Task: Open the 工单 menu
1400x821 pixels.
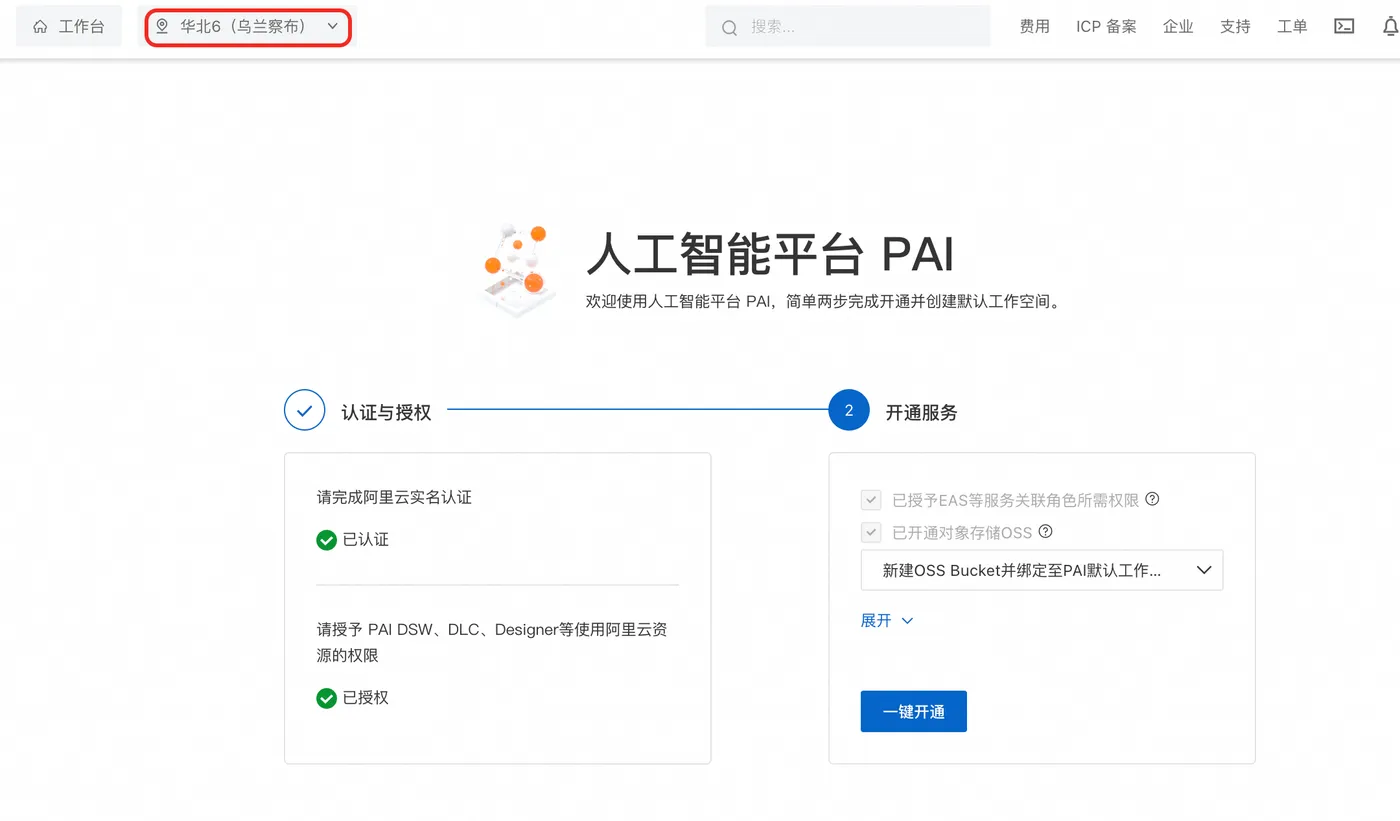Action: click(1292, 27)
